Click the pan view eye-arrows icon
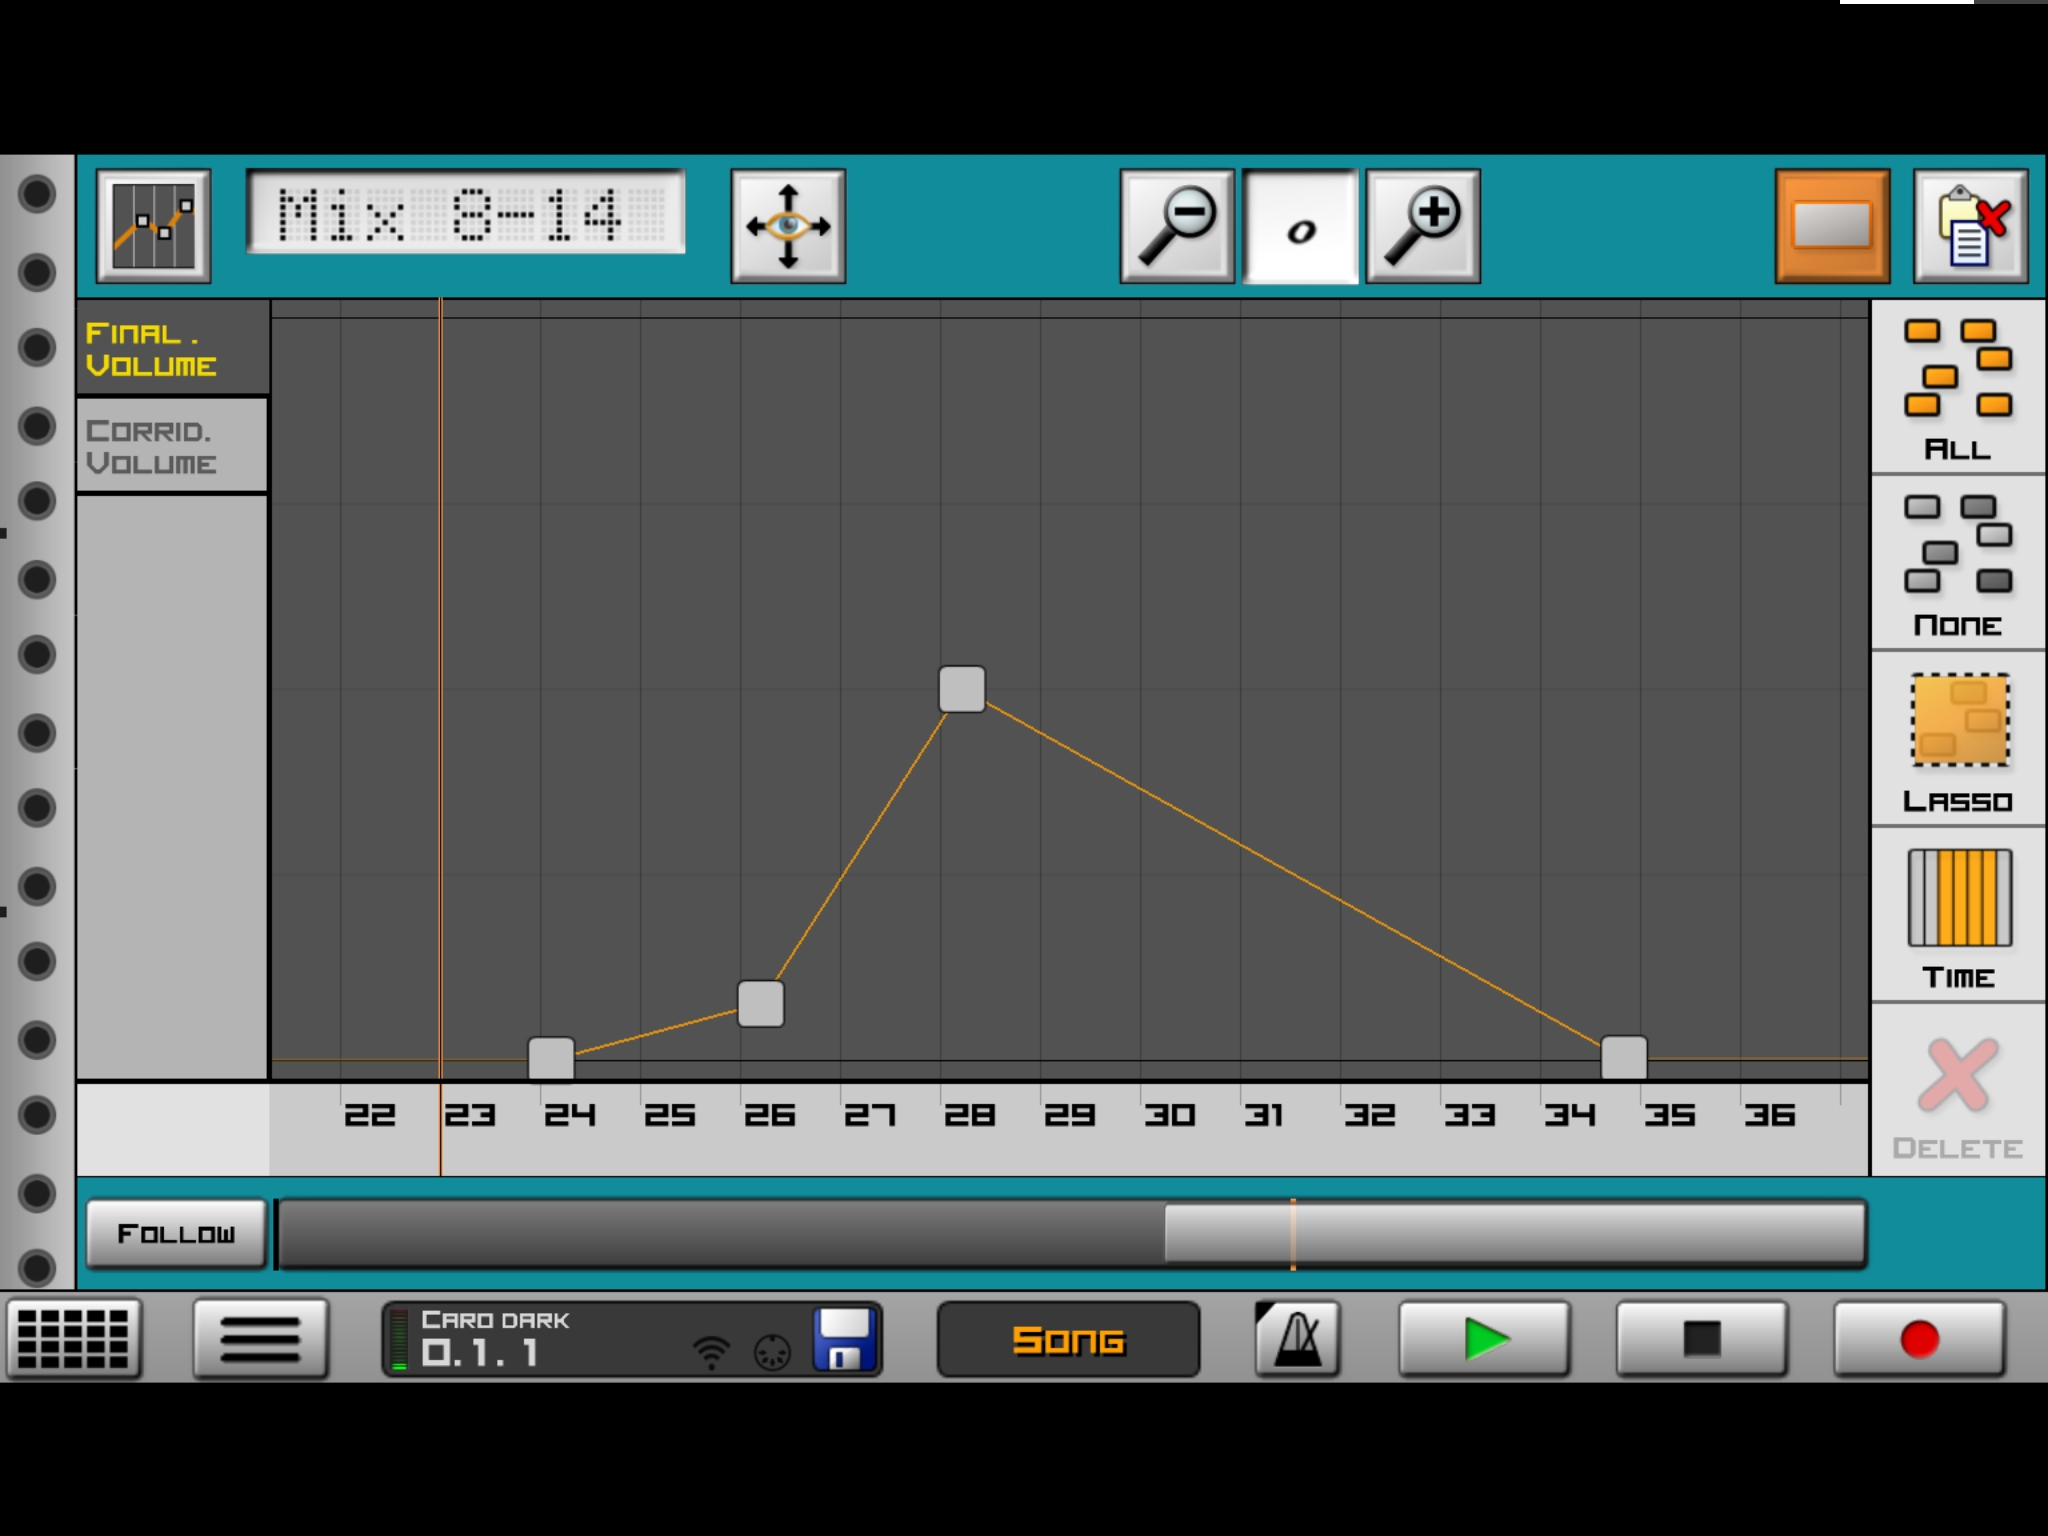2048x1536 pixels. pos(788,226)
